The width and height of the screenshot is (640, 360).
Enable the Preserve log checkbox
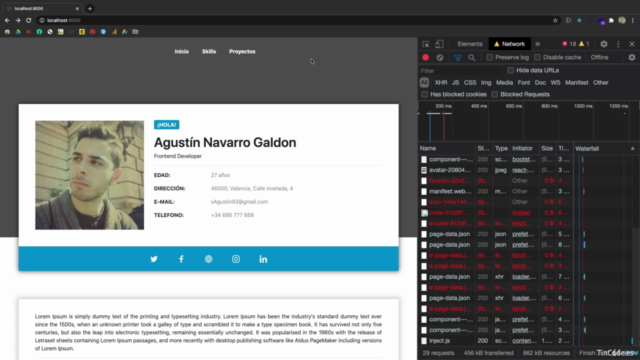(x=489, y=58)
